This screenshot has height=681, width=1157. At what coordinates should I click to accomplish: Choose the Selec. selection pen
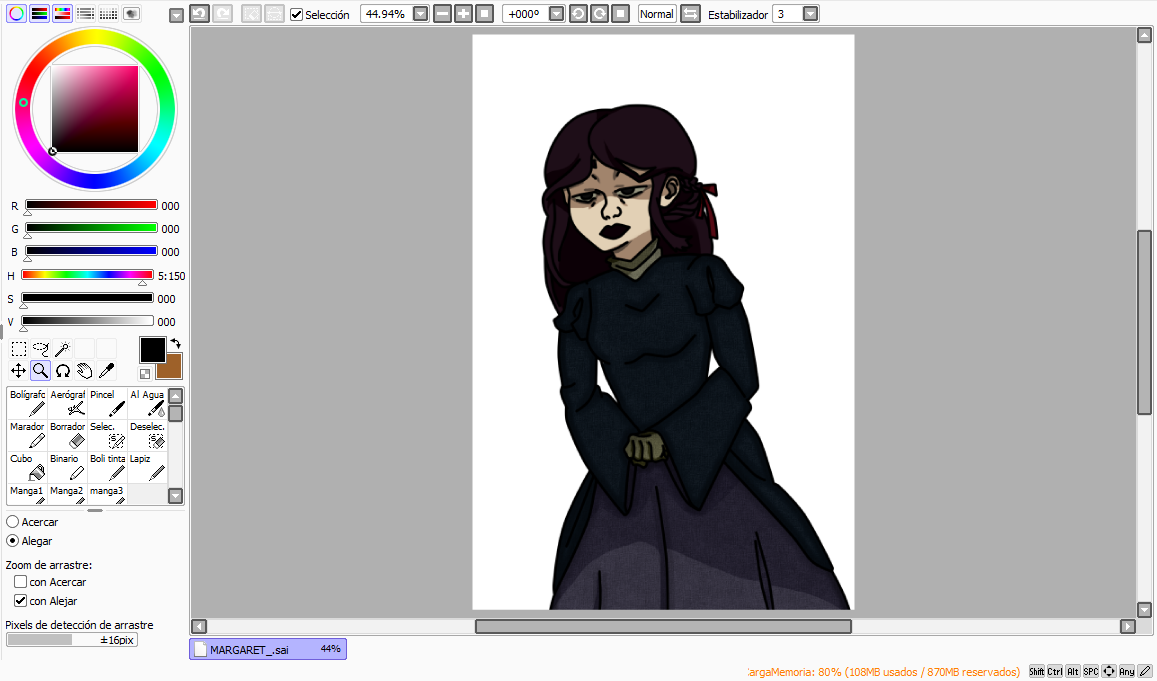pos(107,435)
